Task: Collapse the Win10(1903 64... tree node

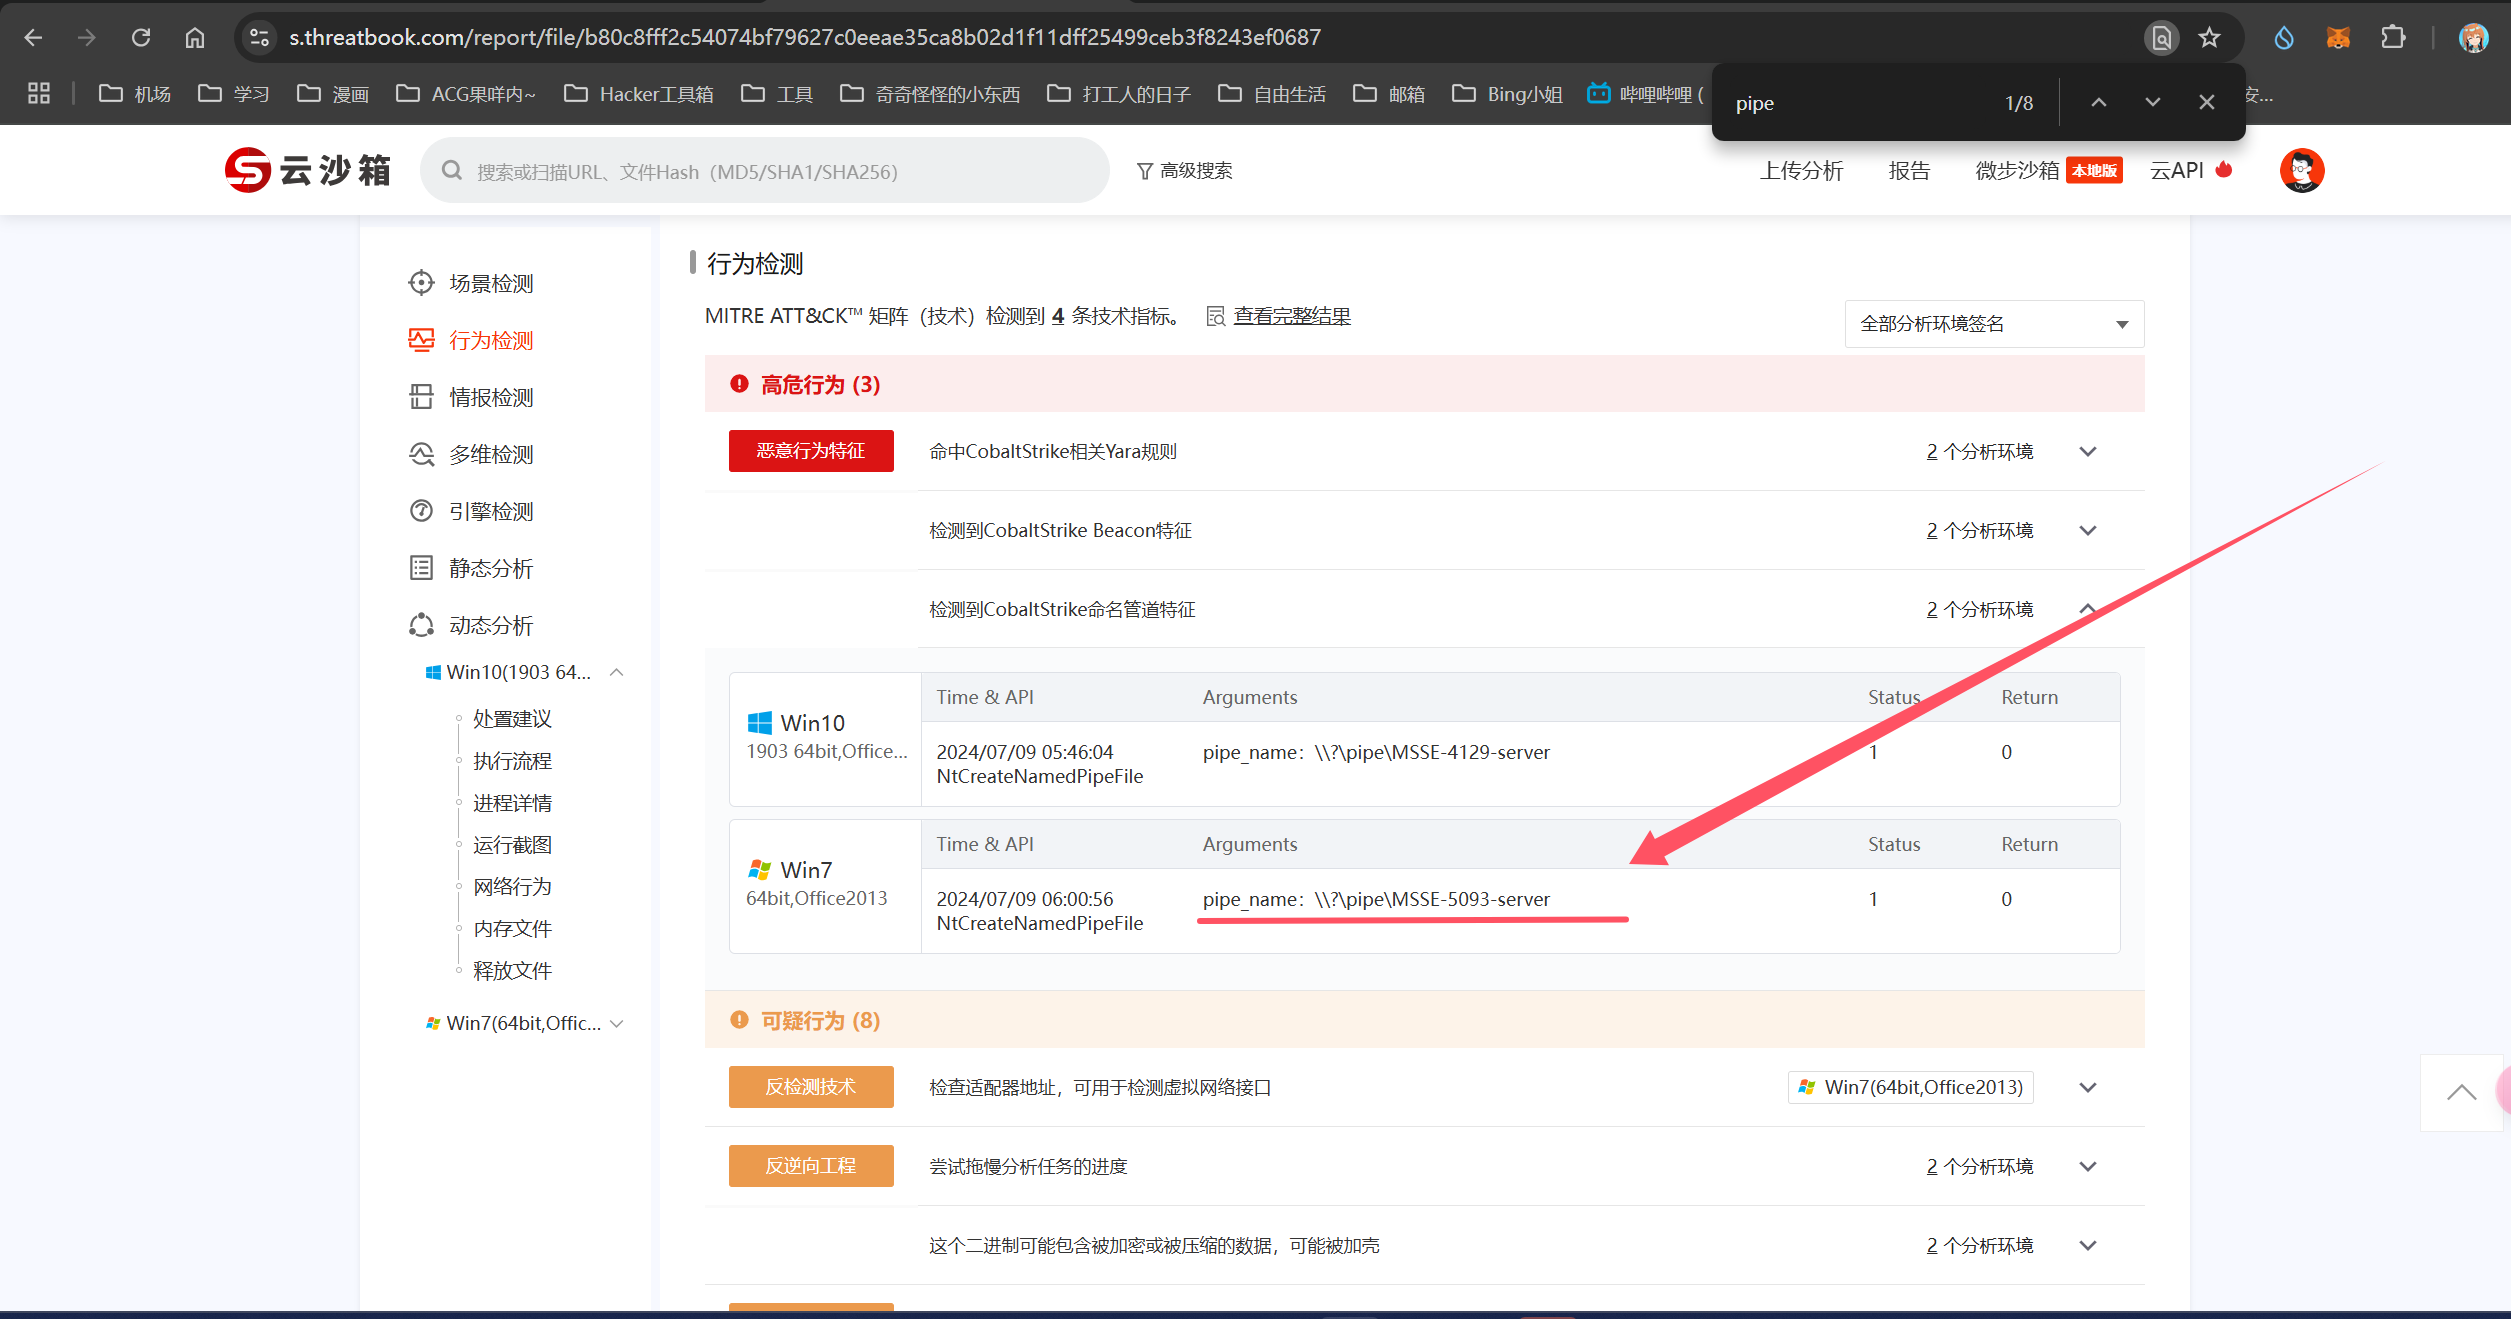Action: (617, 672)
